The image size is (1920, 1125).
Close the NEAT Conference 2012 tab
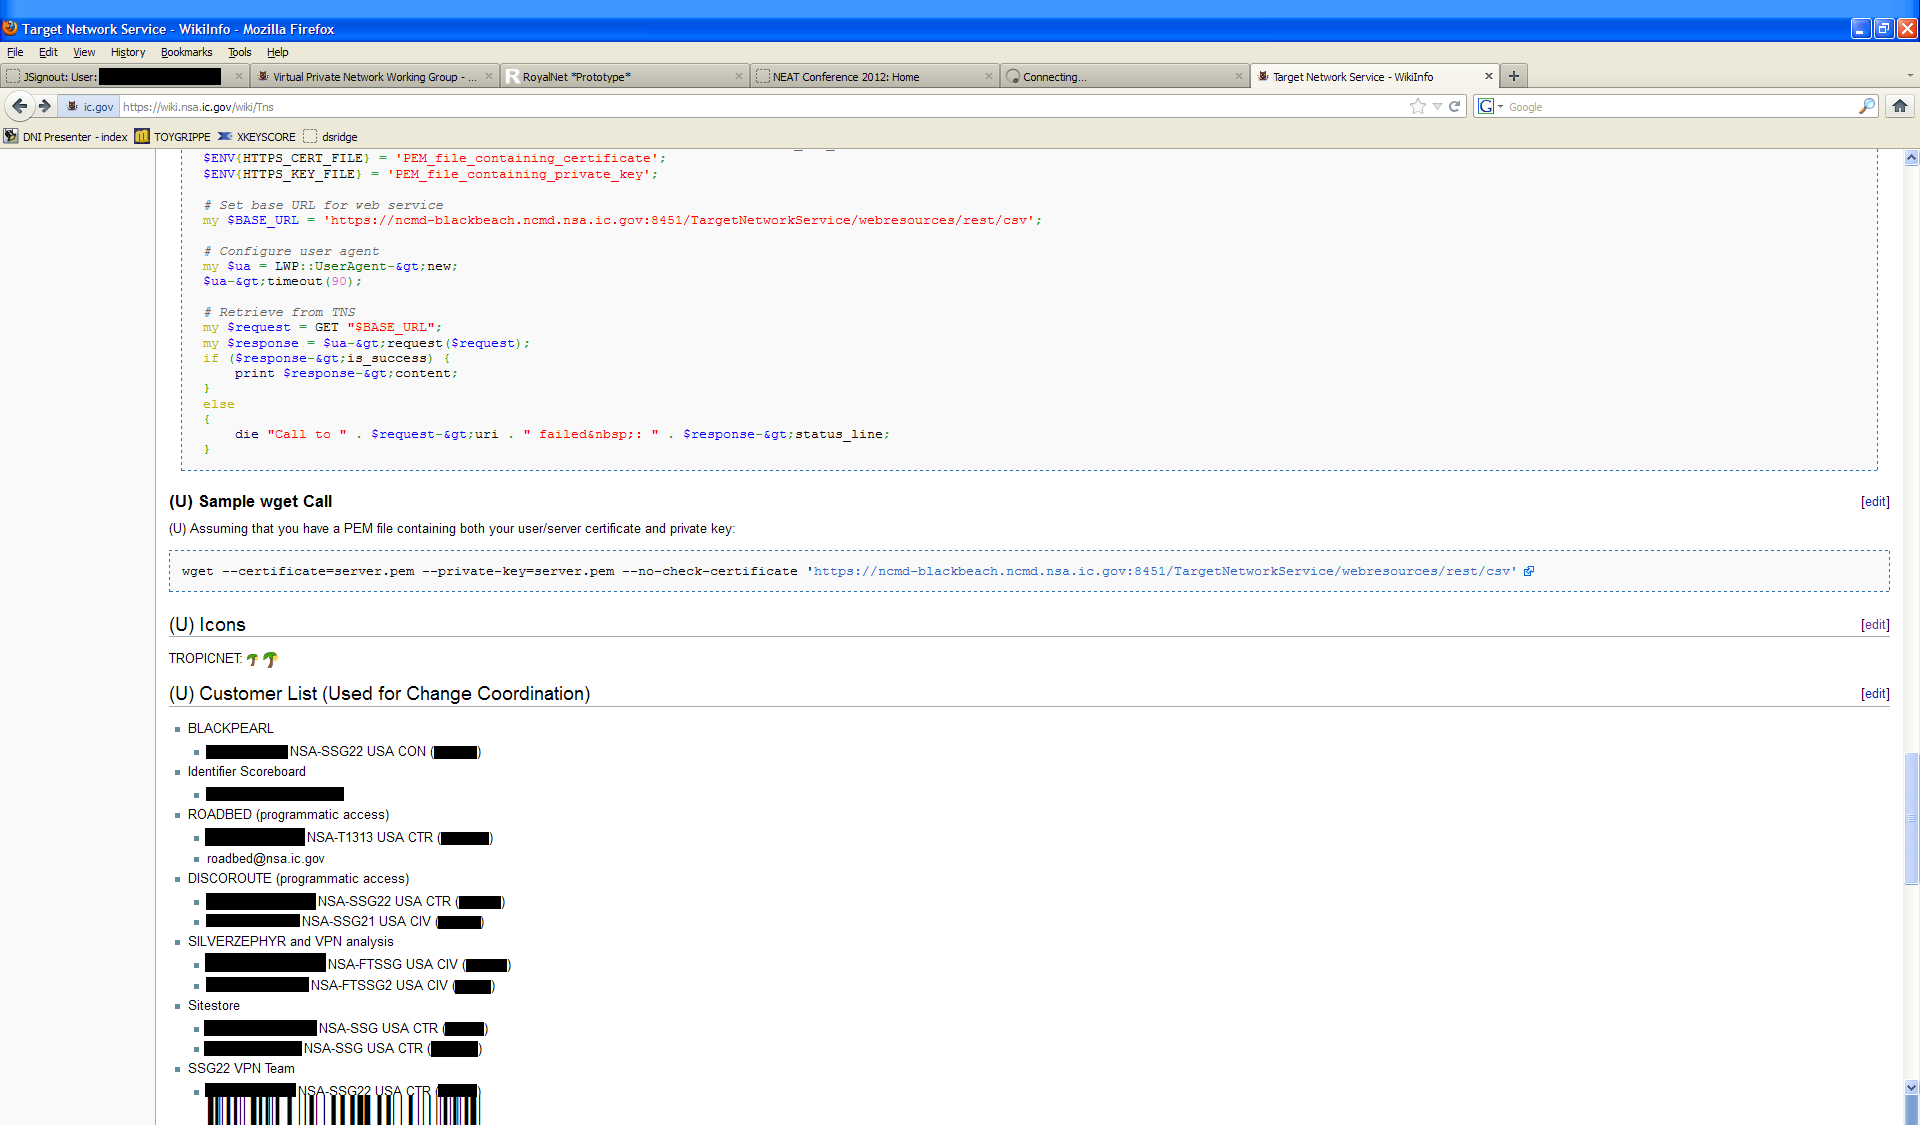coord(989,76)
